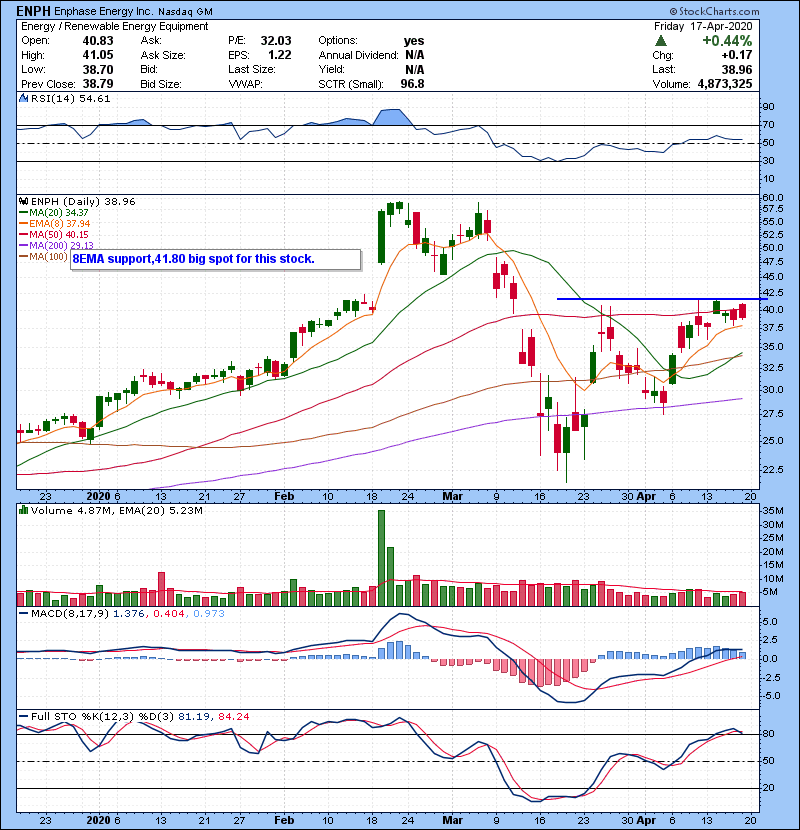Screen dimensions: 800x830
Task: Click the Last price 38.96 in header
Action: click(736, 69)
